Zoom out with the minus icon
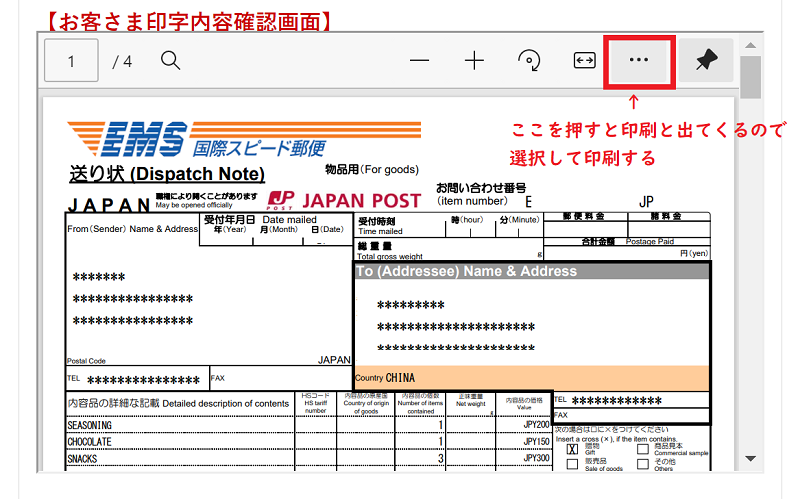Viewport: 800px width, 499px height. [x=419, y=61]
